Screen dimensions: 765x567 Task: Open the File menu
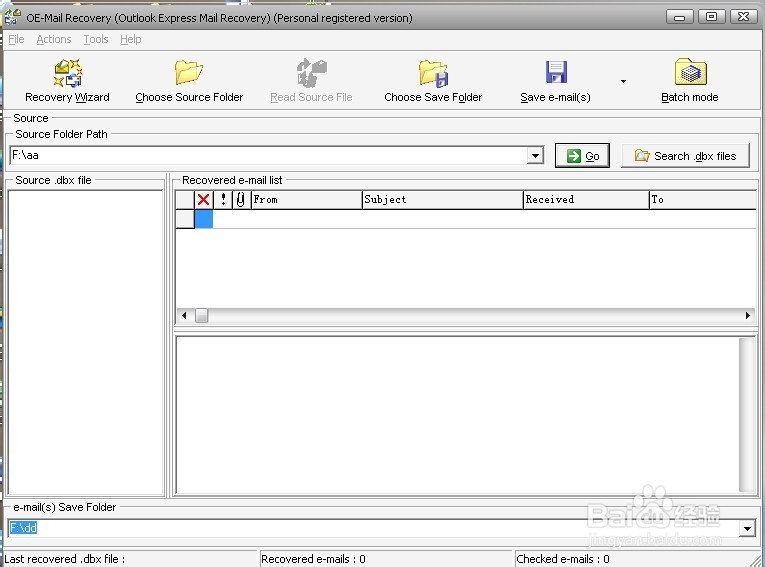(x=16, y=39)
